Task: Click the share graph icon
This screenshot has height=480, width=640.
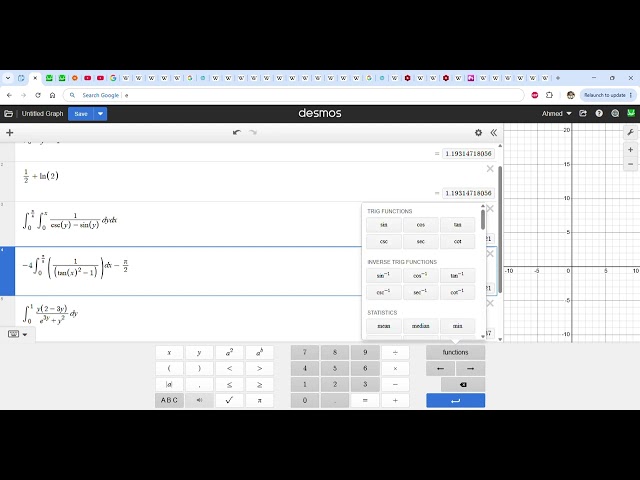Action: 583,113
